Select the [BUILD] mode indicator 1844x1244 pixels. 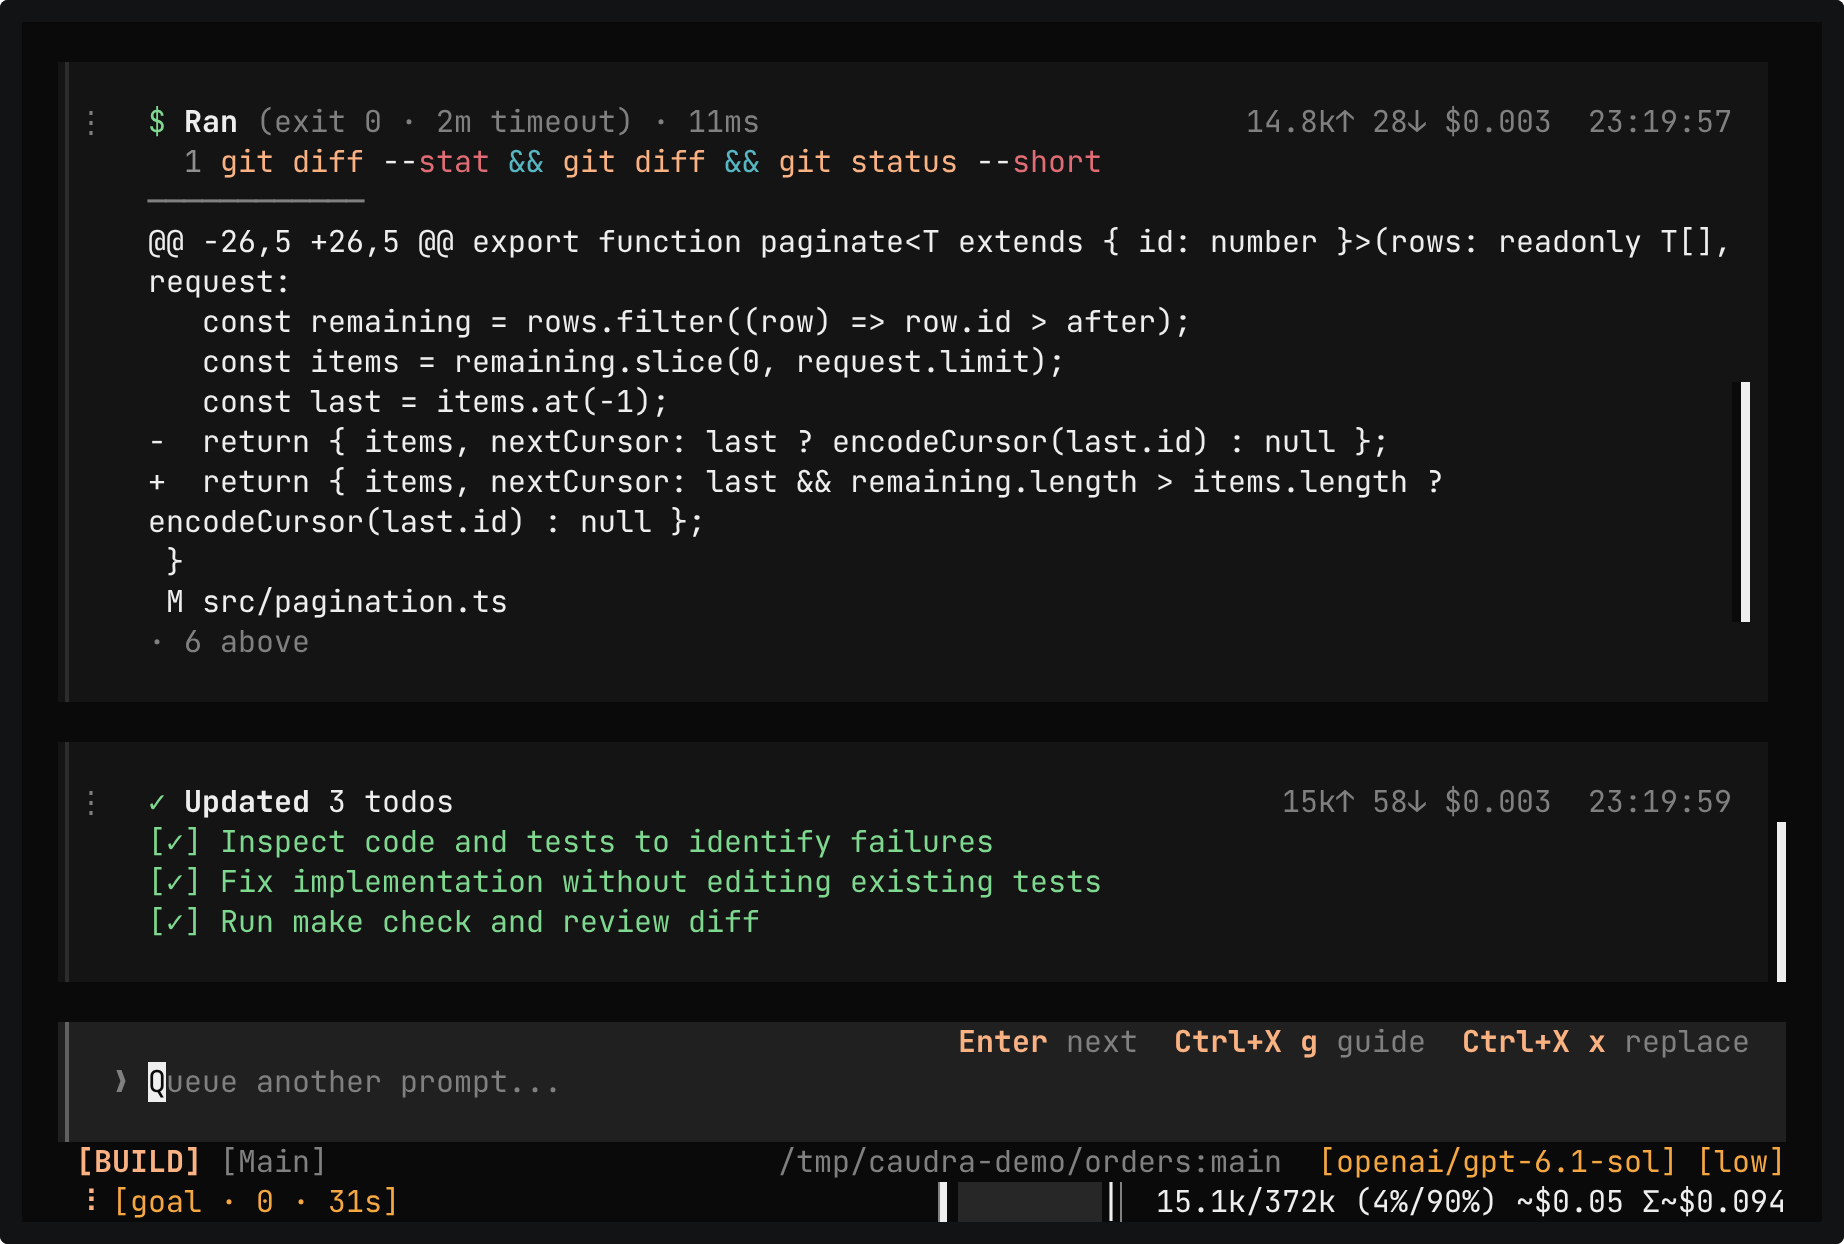[139, 1162]
